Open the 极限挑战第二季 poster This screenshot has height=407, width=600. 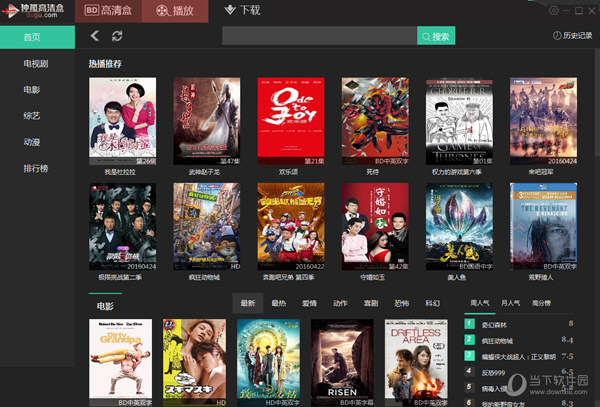pos(122,226)
